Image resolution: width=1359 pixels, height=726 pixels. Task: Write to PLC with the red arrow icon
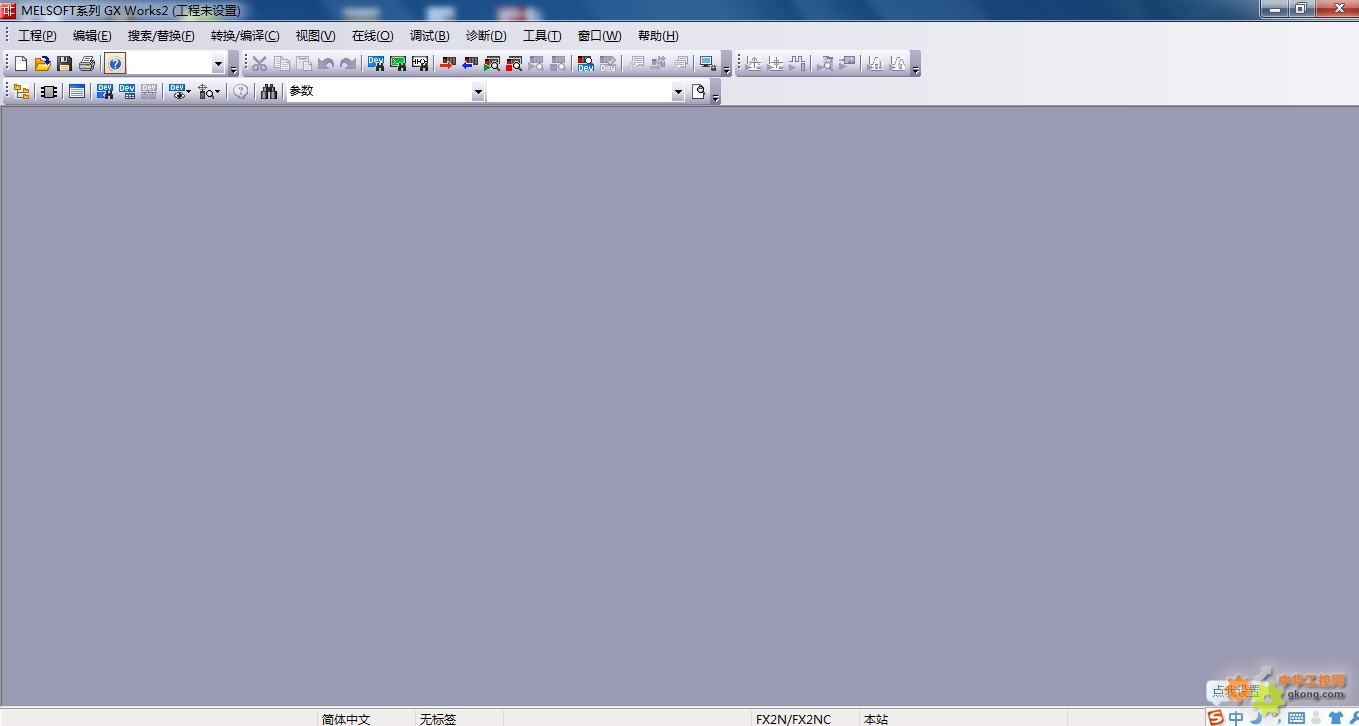(x=448, y=64)
